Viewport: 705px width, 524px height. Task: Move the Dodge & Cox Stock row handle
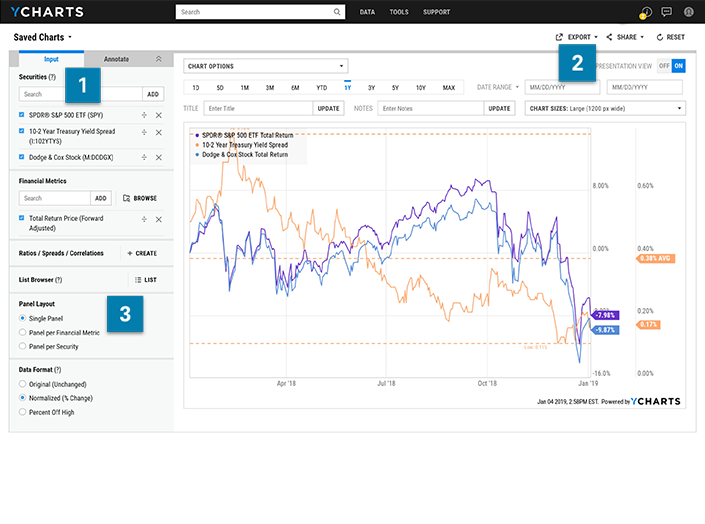point(144,157)
